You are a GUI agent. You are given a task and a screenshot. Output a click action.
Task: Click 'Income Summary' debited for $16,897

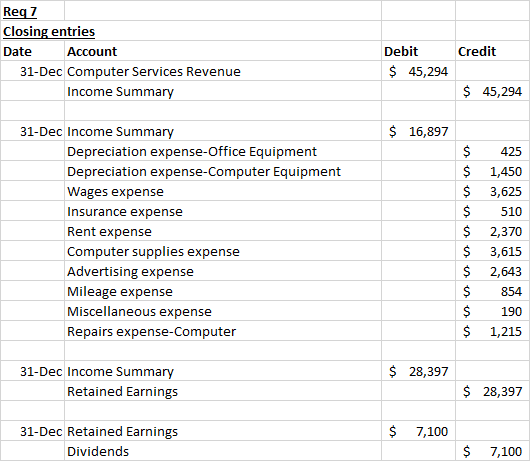point(223,131)
